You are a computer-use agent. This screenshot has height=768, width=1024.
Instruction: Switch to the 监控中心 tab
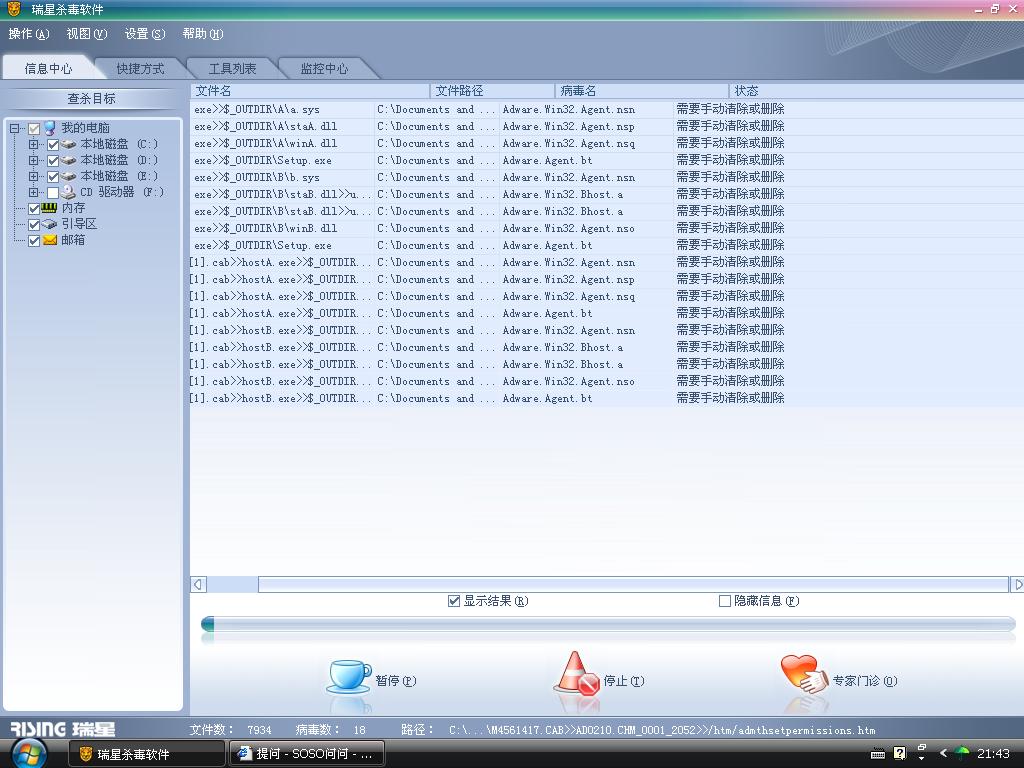[x=325, y=69]
